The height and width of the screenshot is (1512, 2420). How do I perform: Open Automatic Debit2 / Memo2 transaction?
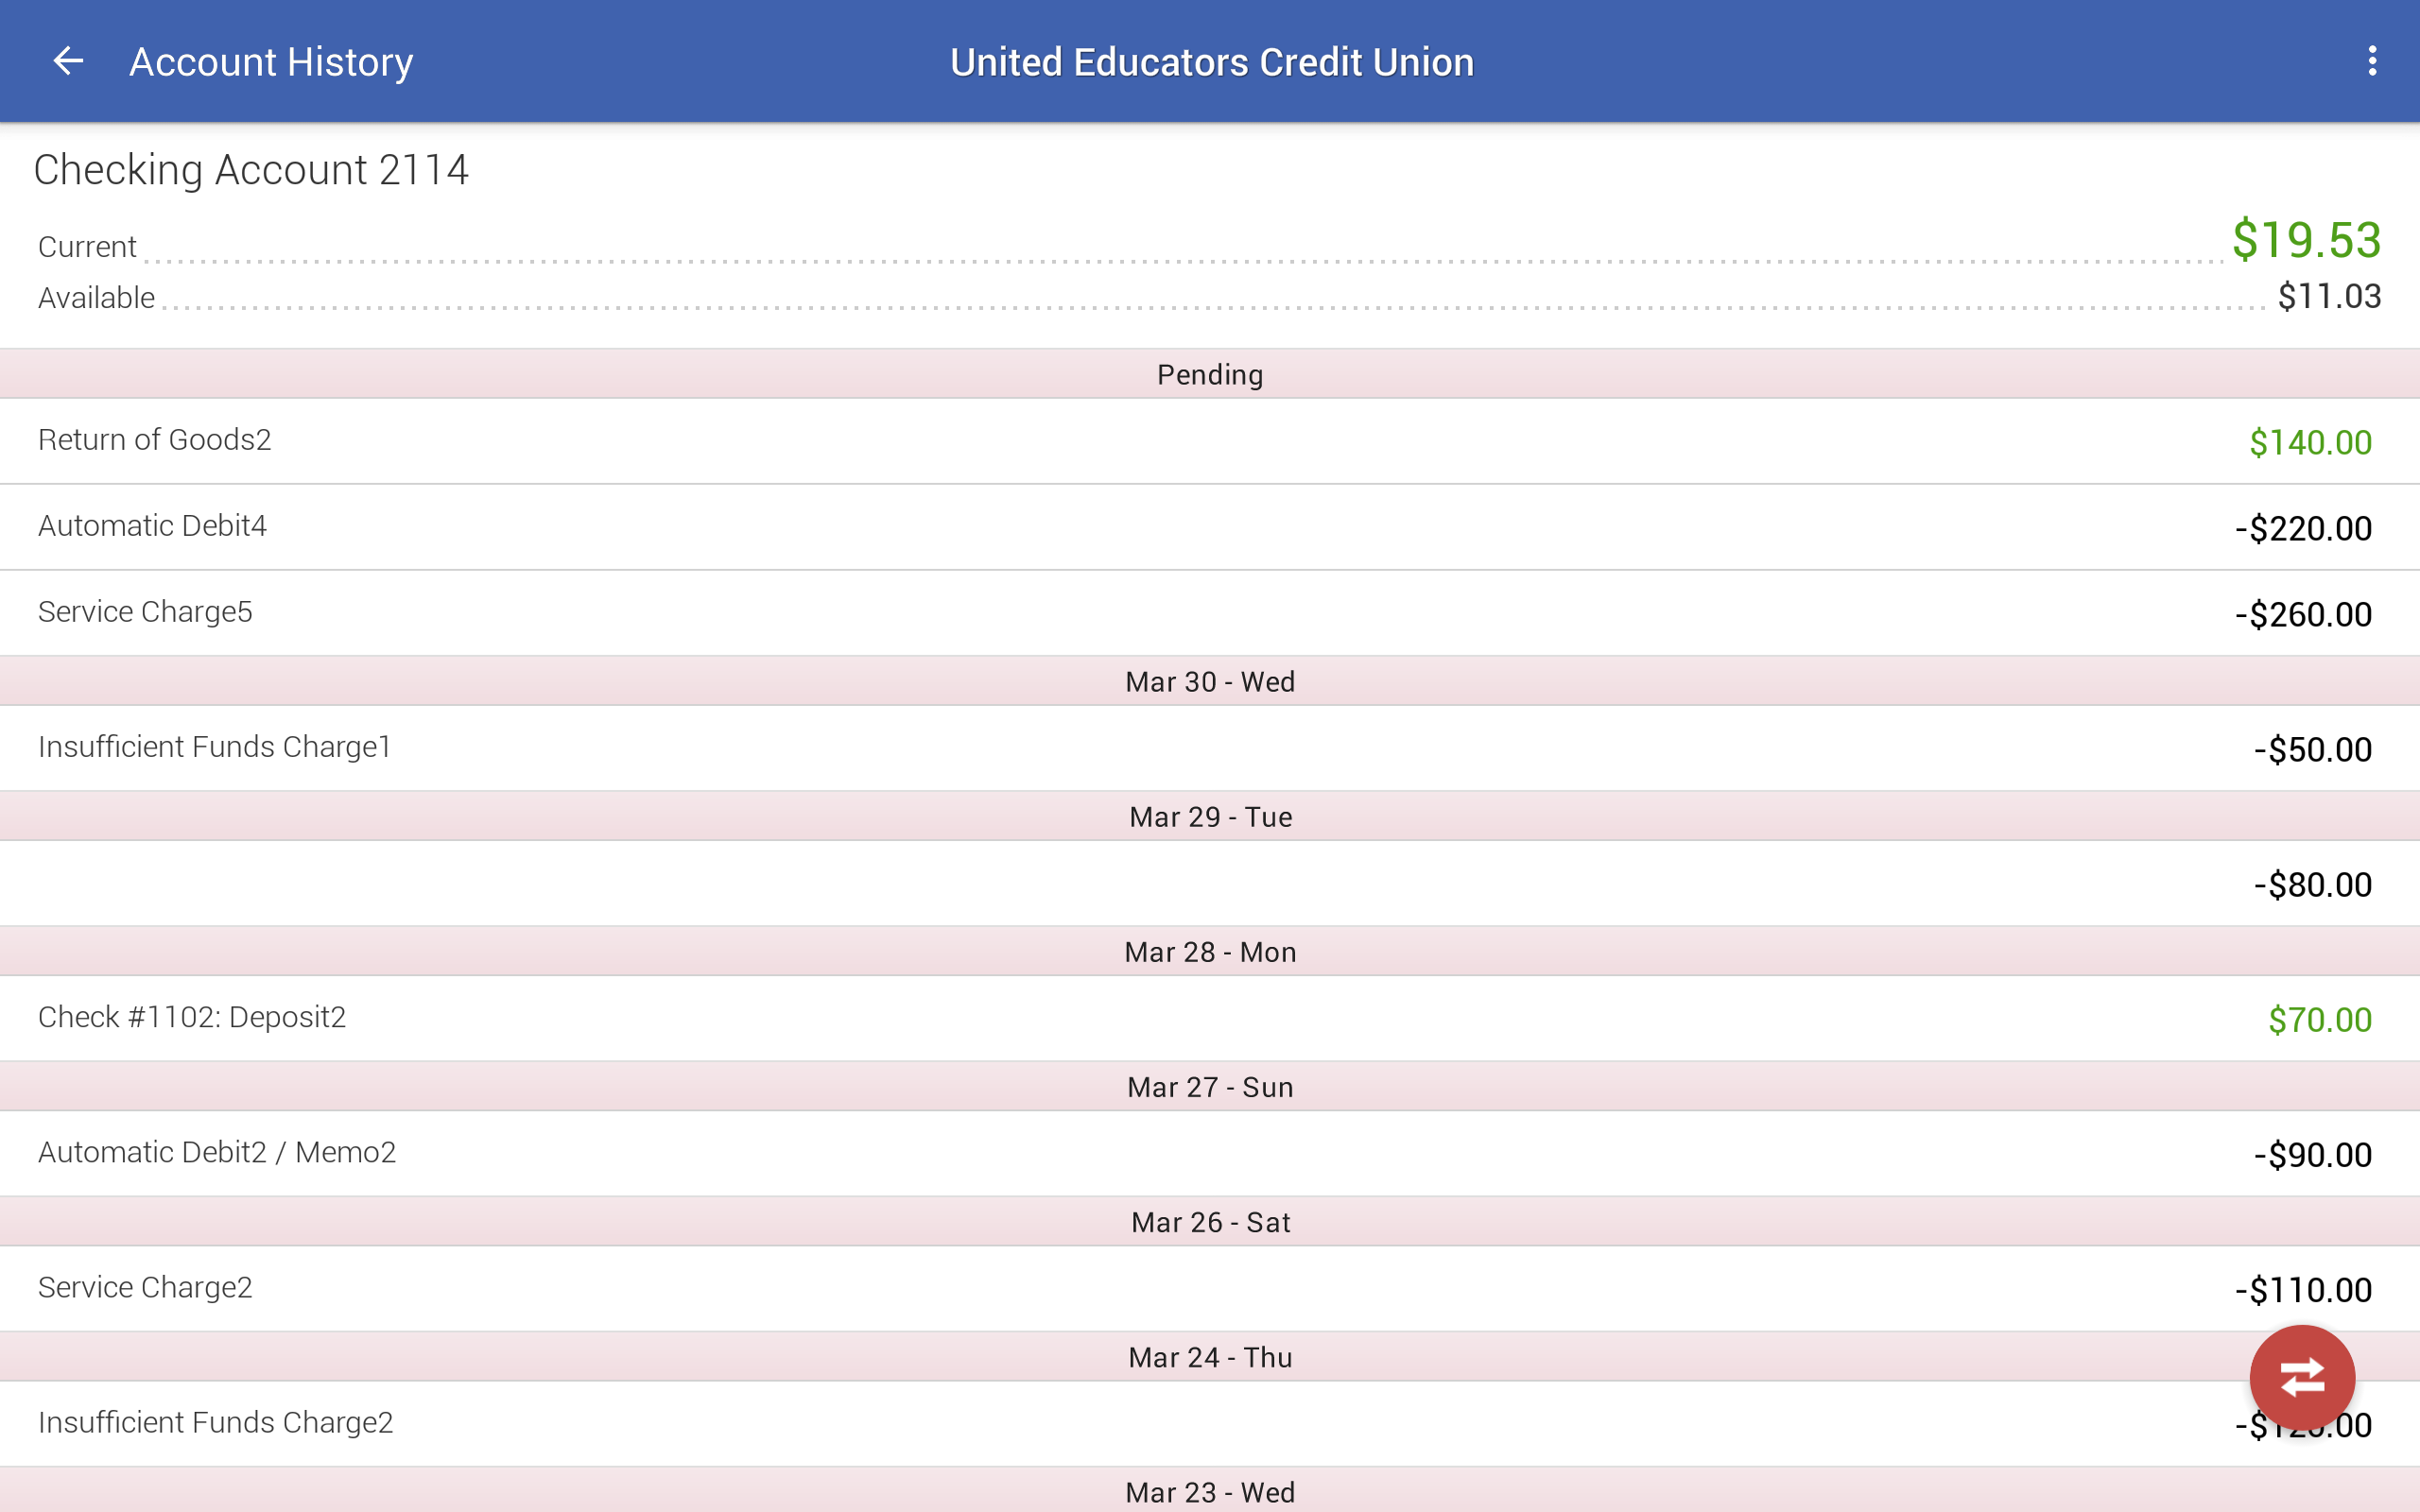click(1210, 1153)
